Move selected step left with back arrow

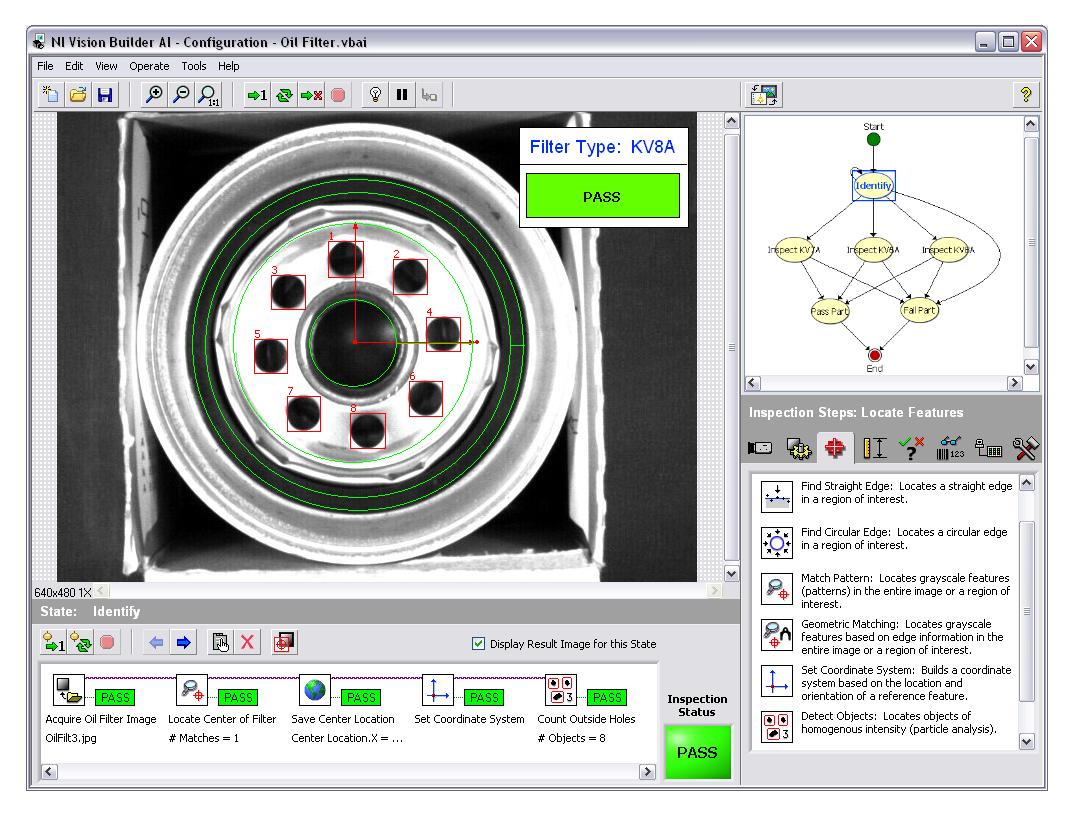click(x=156, y=643)
